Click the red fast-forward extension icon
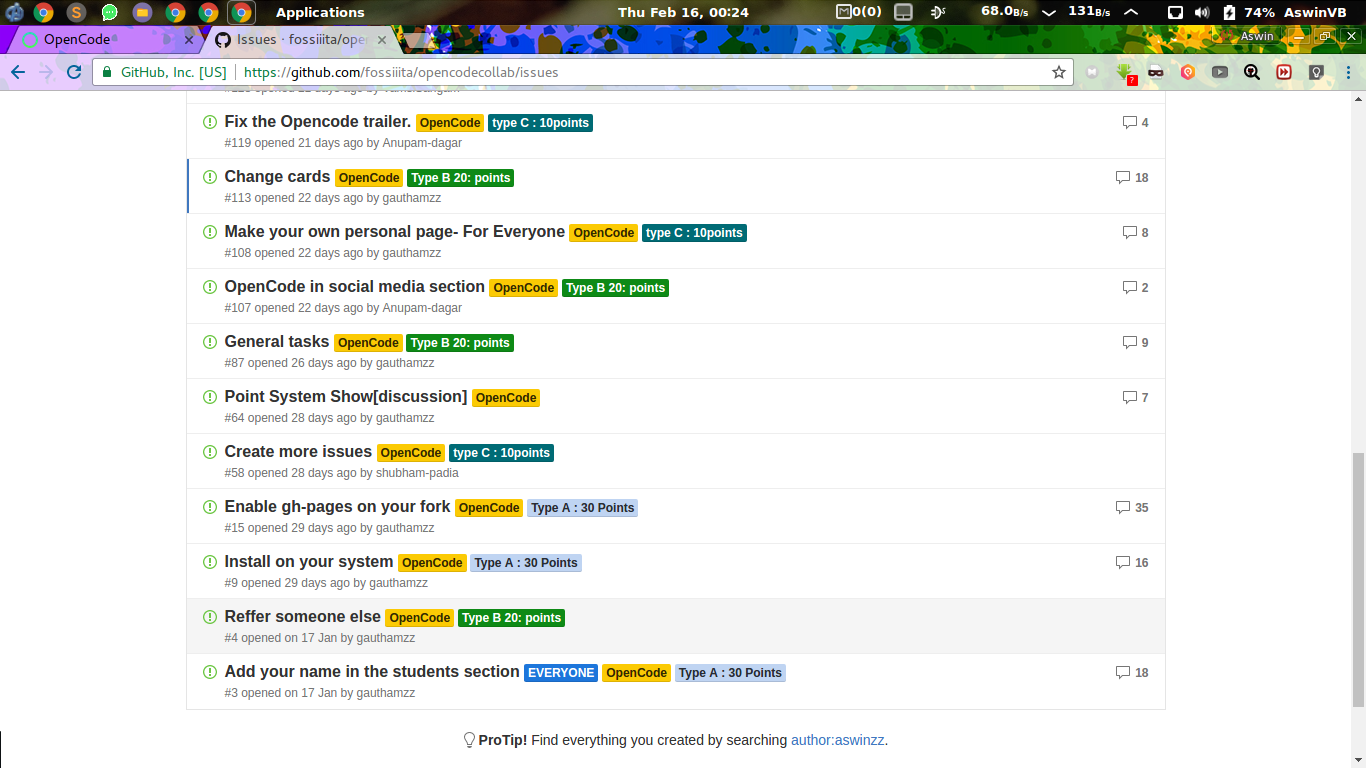The image size is (1366, 768). (x=1284, y=72)
